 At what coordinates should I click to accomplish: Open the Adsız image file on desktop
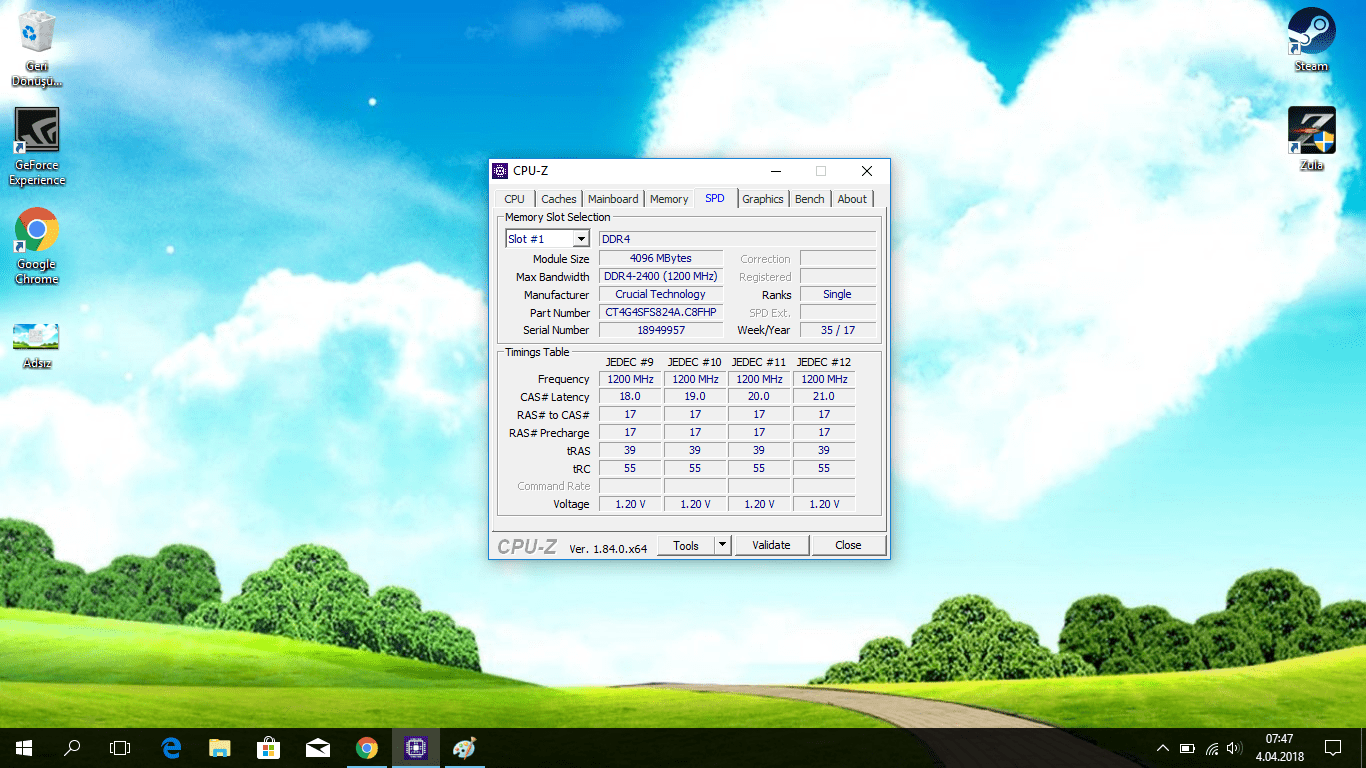(36, 337)
